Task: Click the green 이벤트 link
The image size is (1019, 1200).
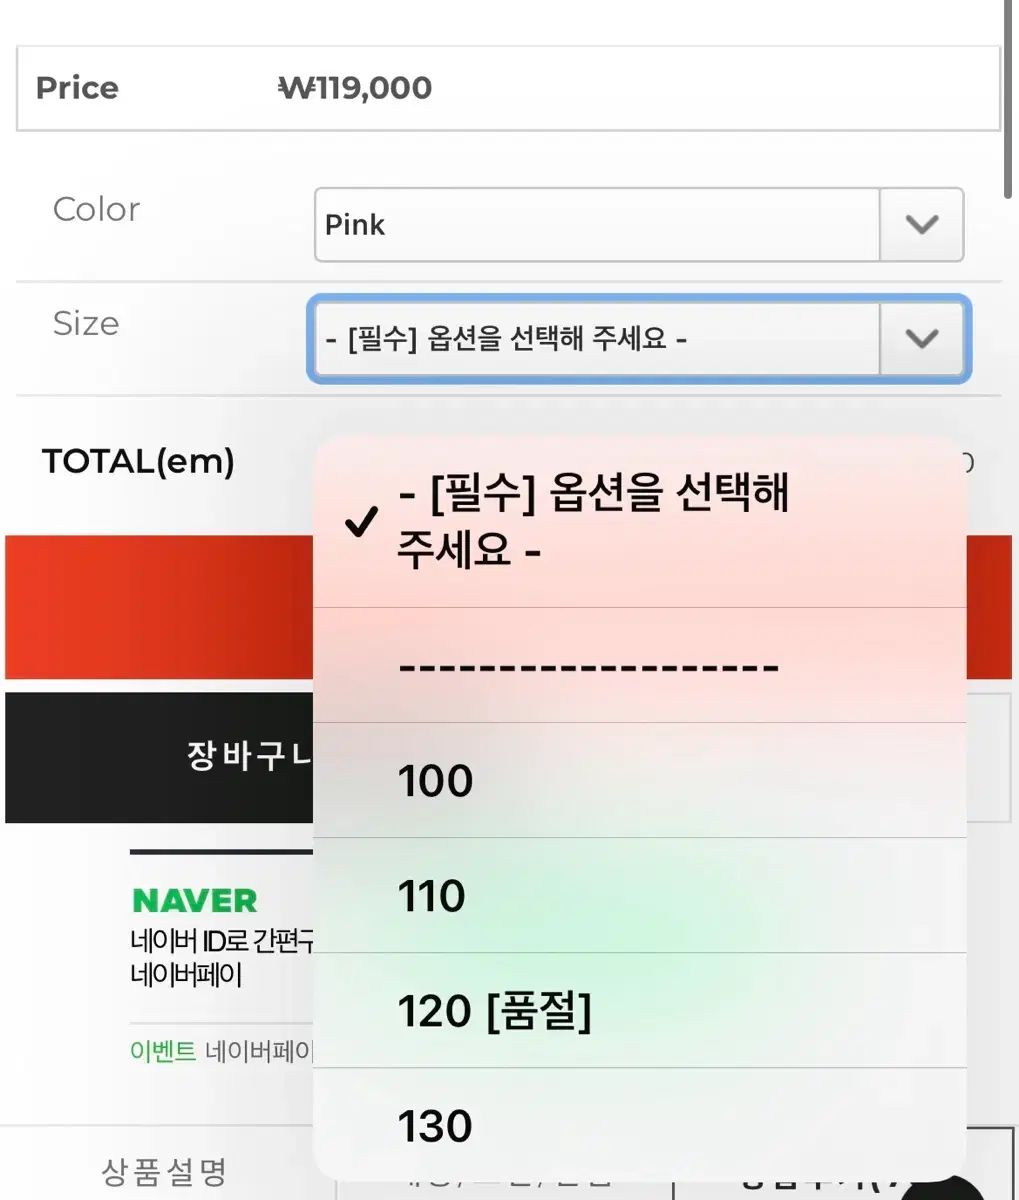Action: tap(163, 1052)
